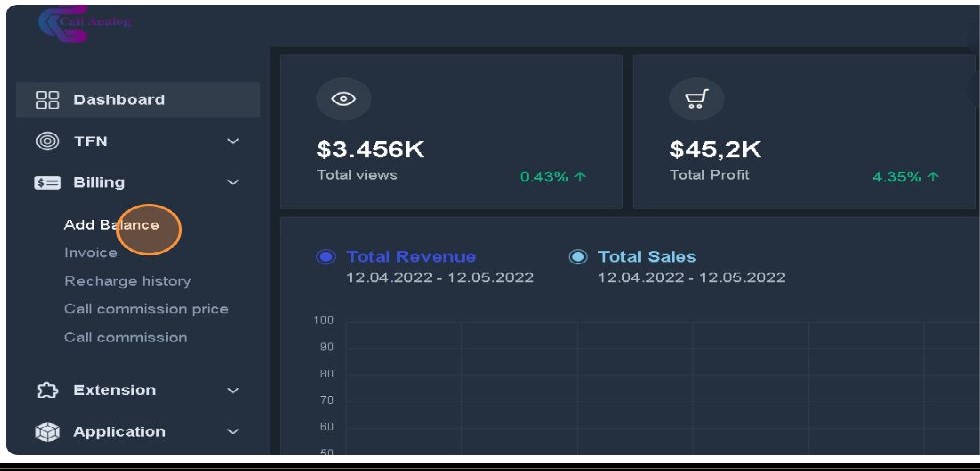Click the Billing dollar card icon
This screenshot has width=980, height=471.
(x=47, y=183)
